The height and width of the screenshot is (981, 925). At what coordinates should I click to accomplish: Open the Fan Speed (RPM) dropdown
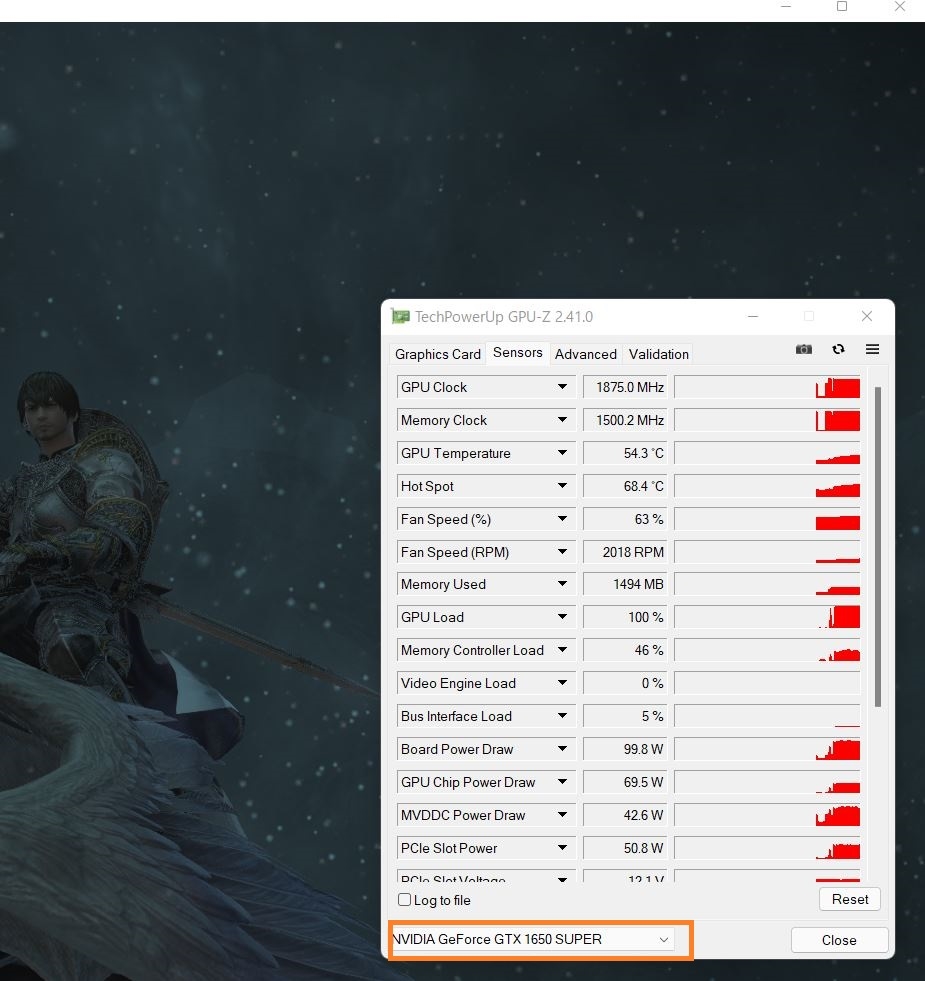coord(562,552)
